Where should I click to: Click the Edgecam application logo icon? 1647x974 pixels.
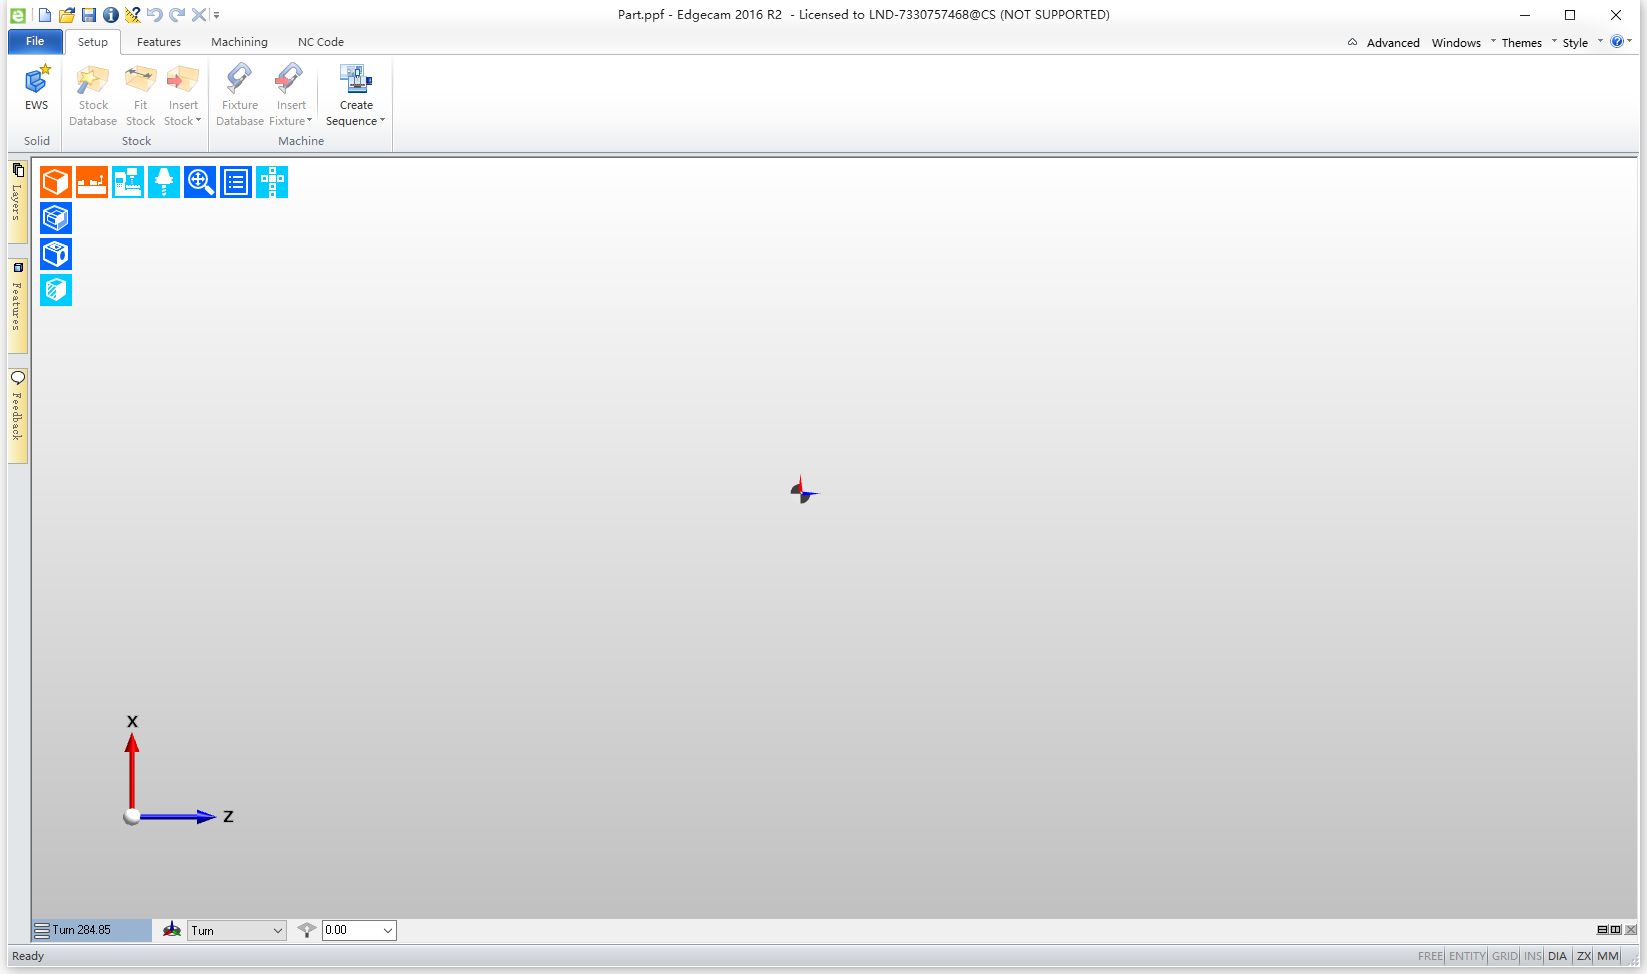click(x=18, y=15)
